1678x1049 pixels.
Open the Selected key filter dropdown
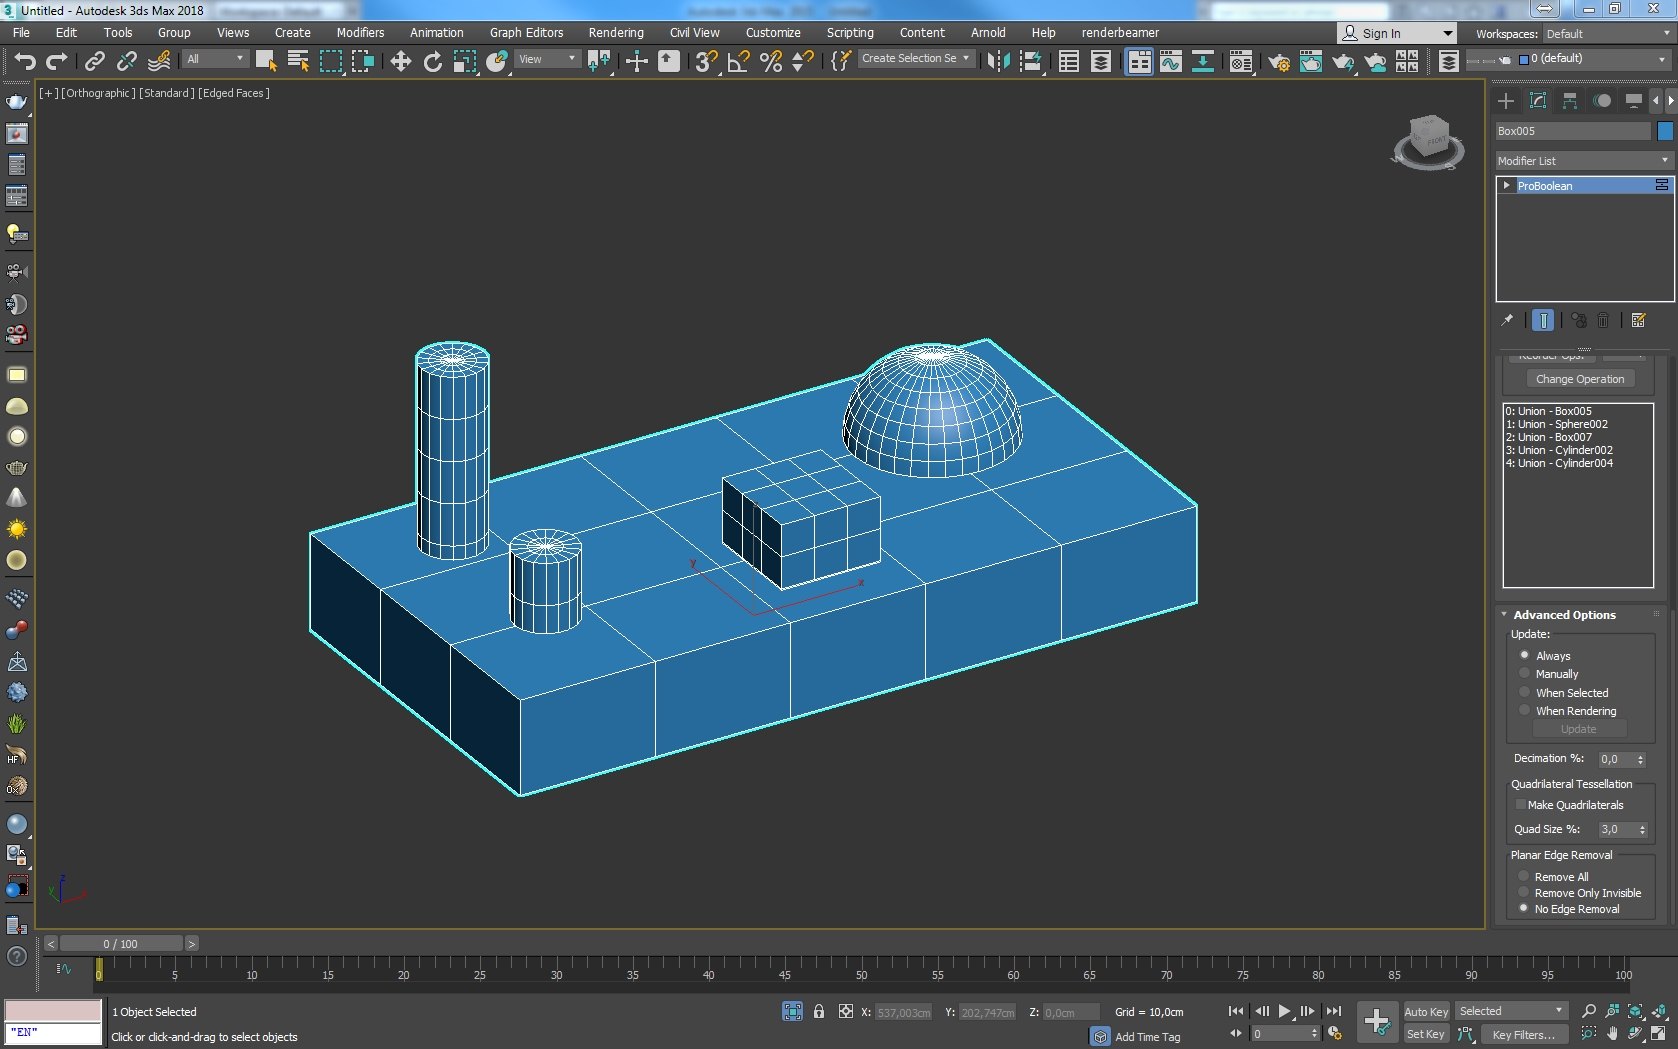(1511, 1011)
